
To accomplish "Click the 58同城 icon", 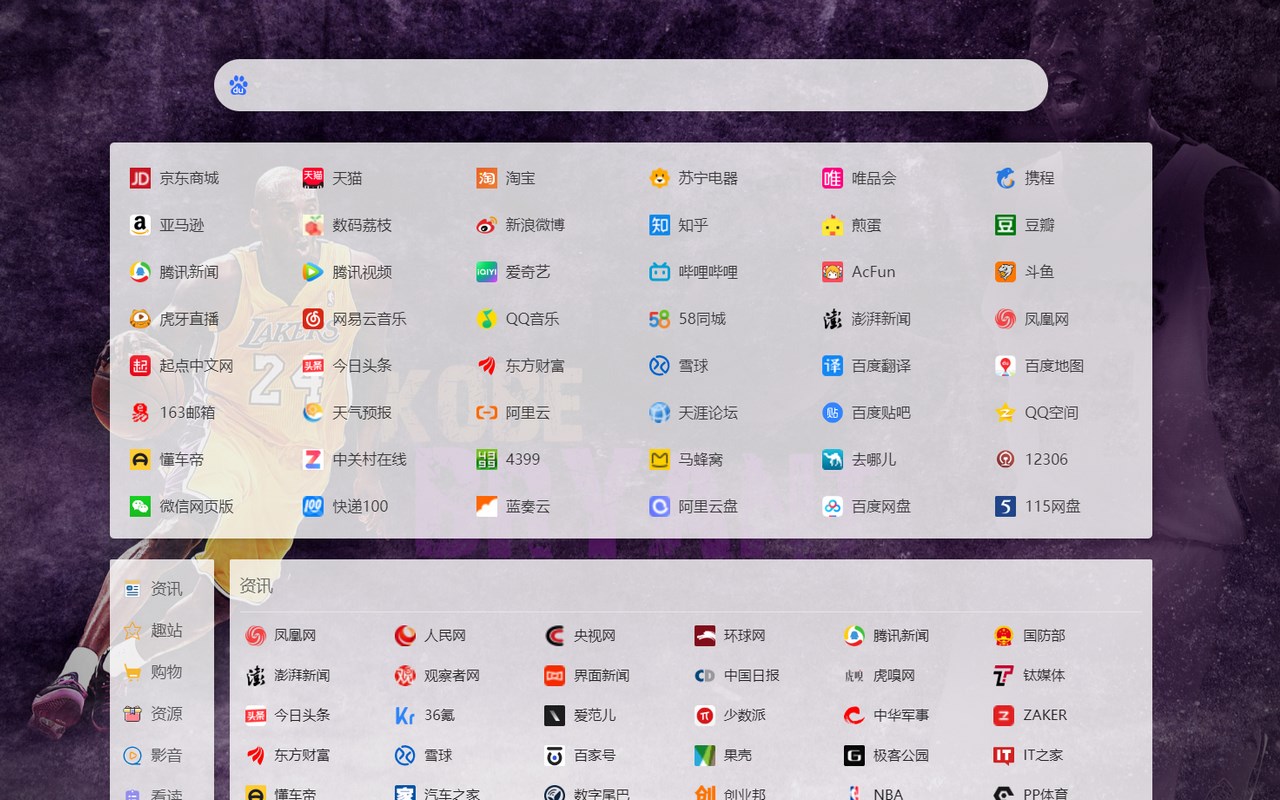I will [x=659, y=319].
